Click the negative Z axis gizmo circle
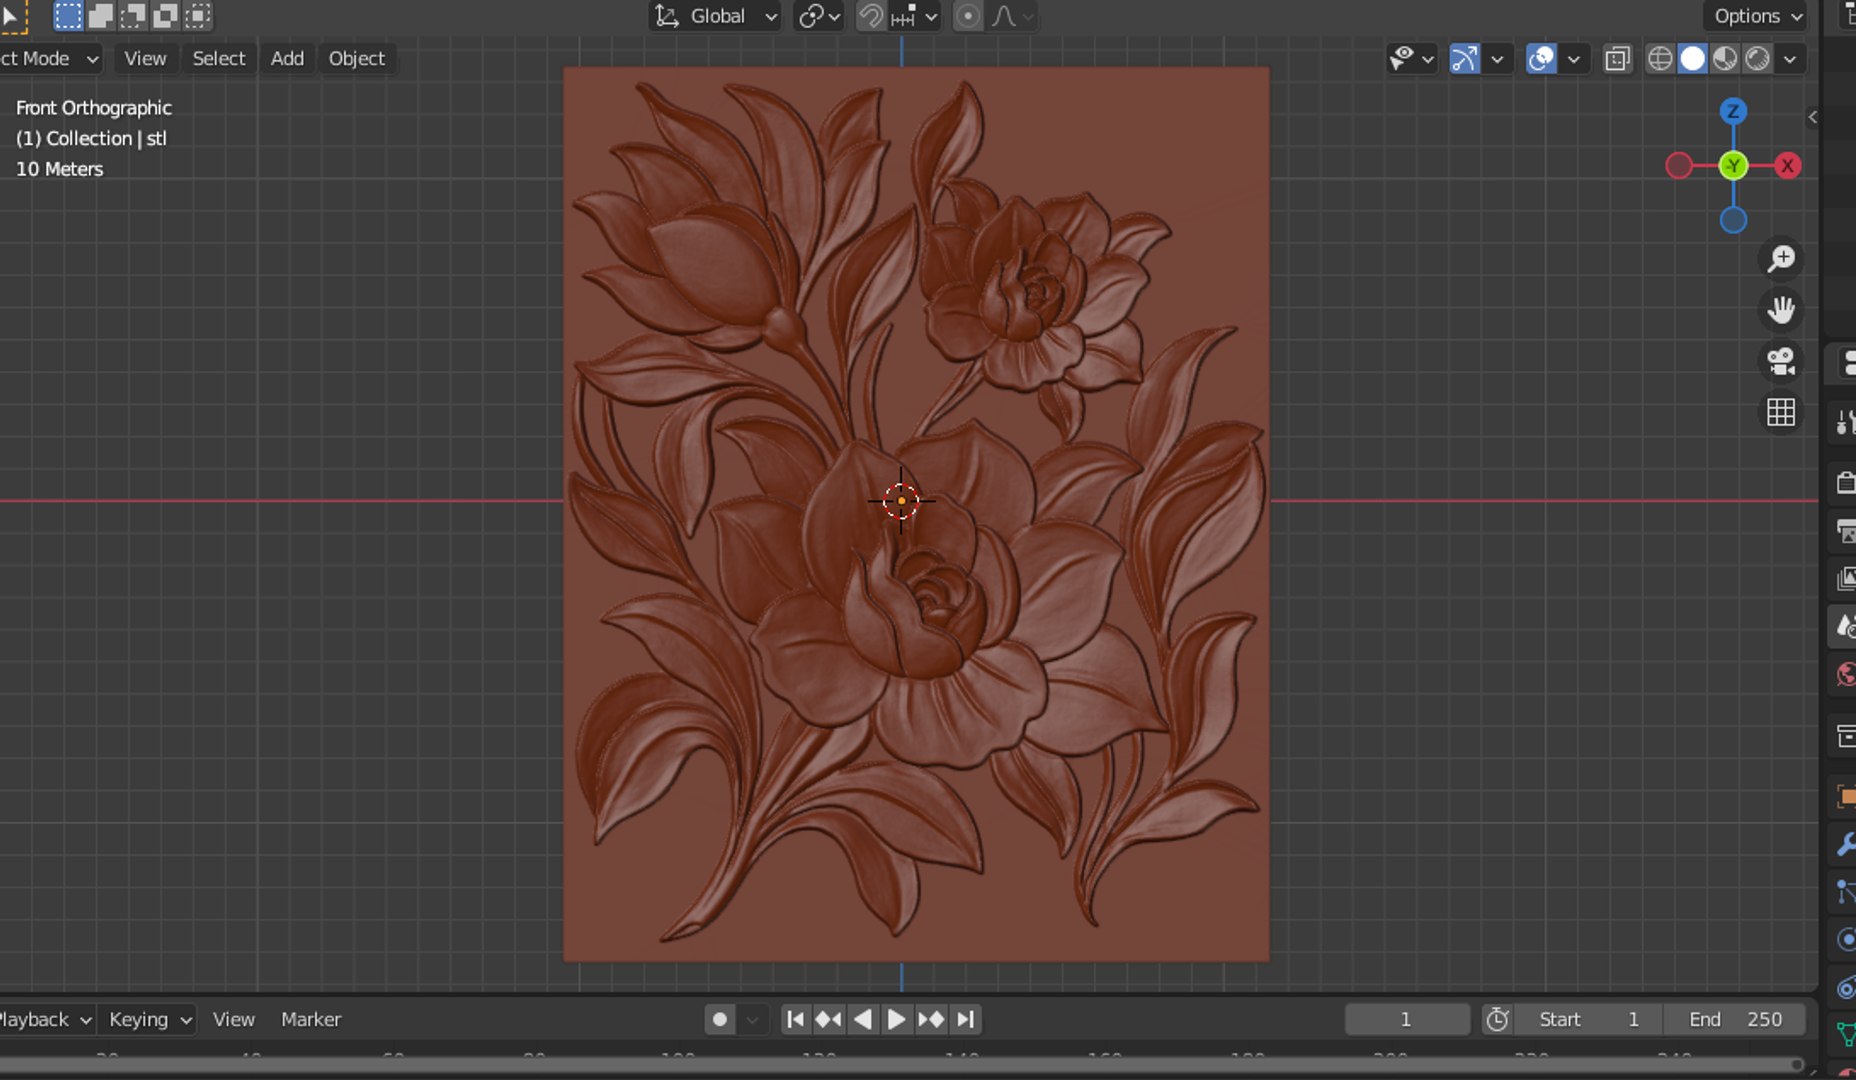The width and height of the screenshot is (1856, 1080). 1733,220
